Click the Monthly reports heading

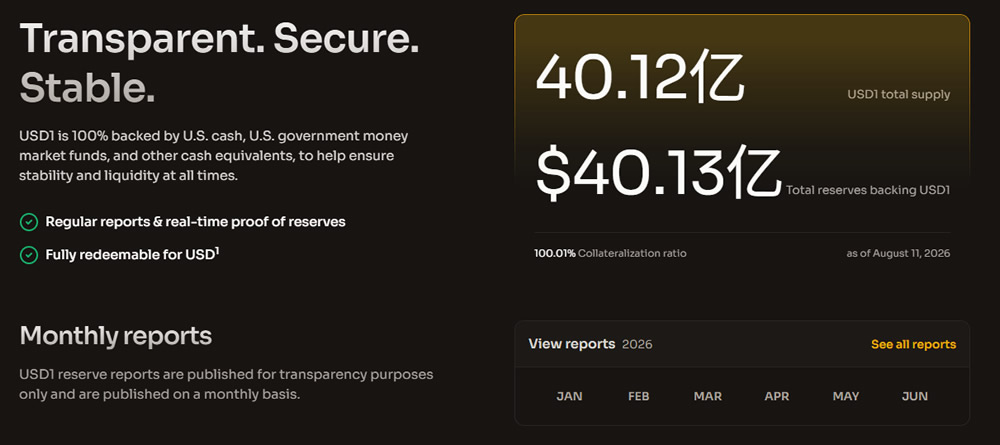[115, 335]
